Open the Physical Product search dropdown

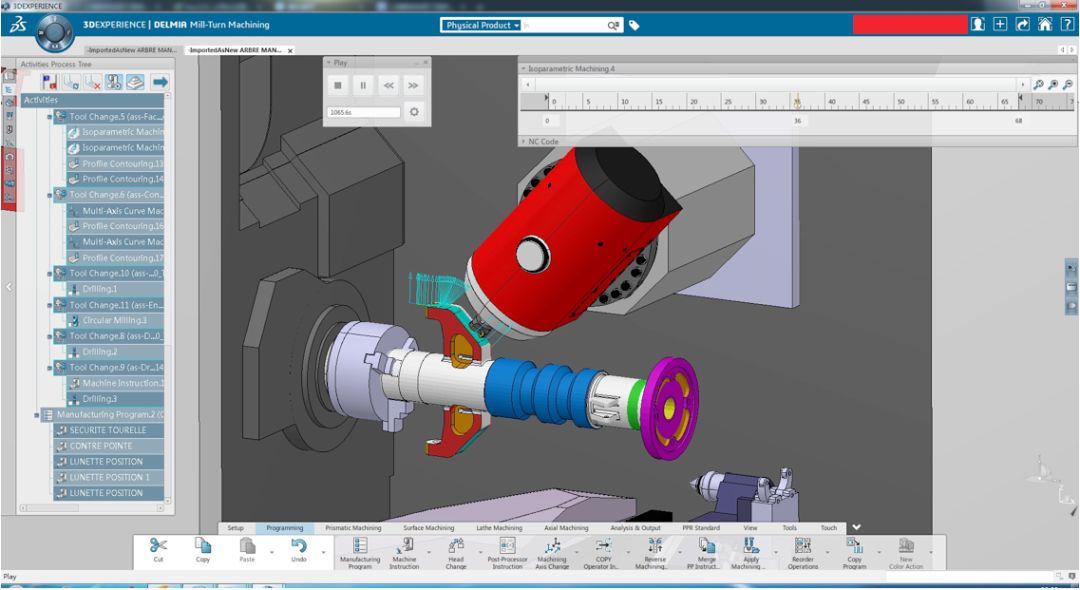[481, 25]
